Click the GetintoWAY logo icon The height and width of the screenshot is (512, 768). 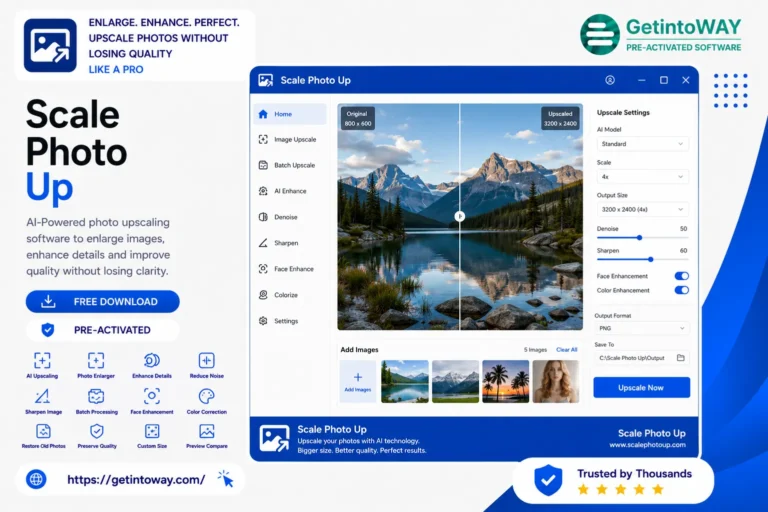coord(600,34)
